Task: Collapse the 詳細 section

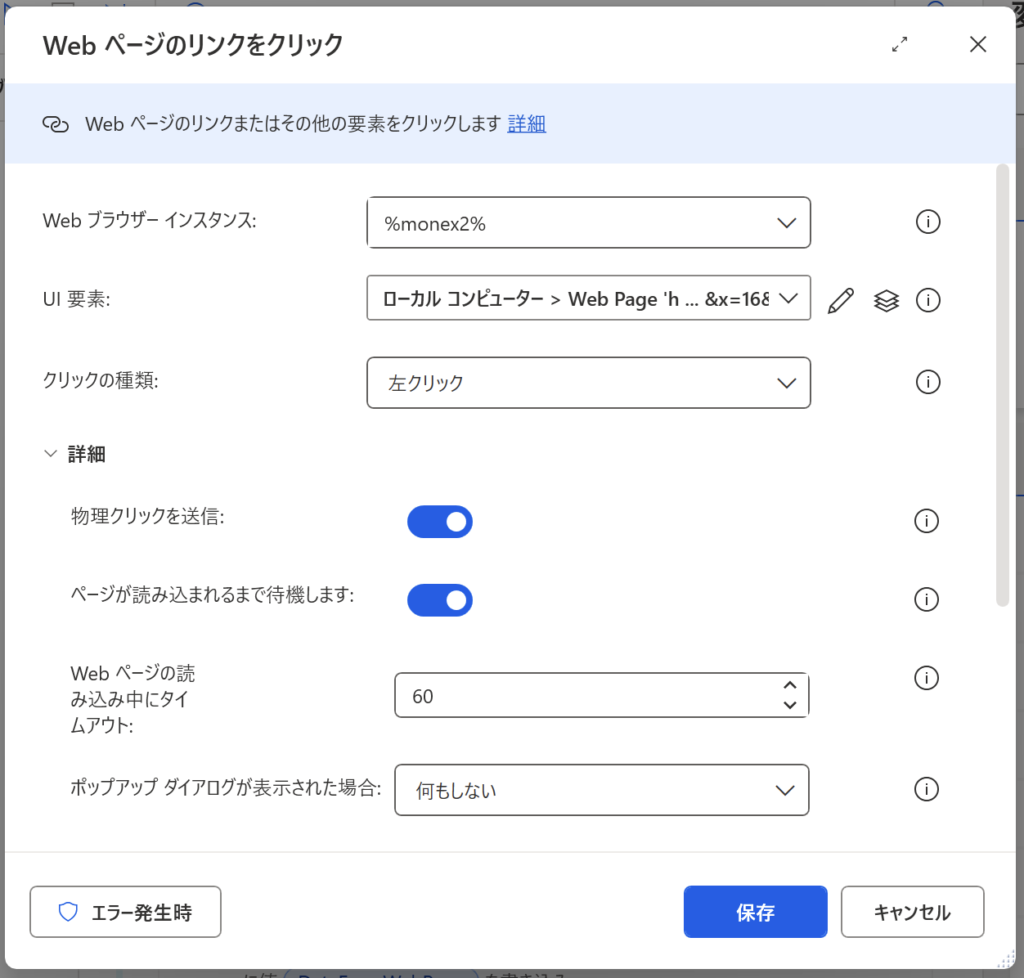Action: pyautogui.click(x=51, y=454)
